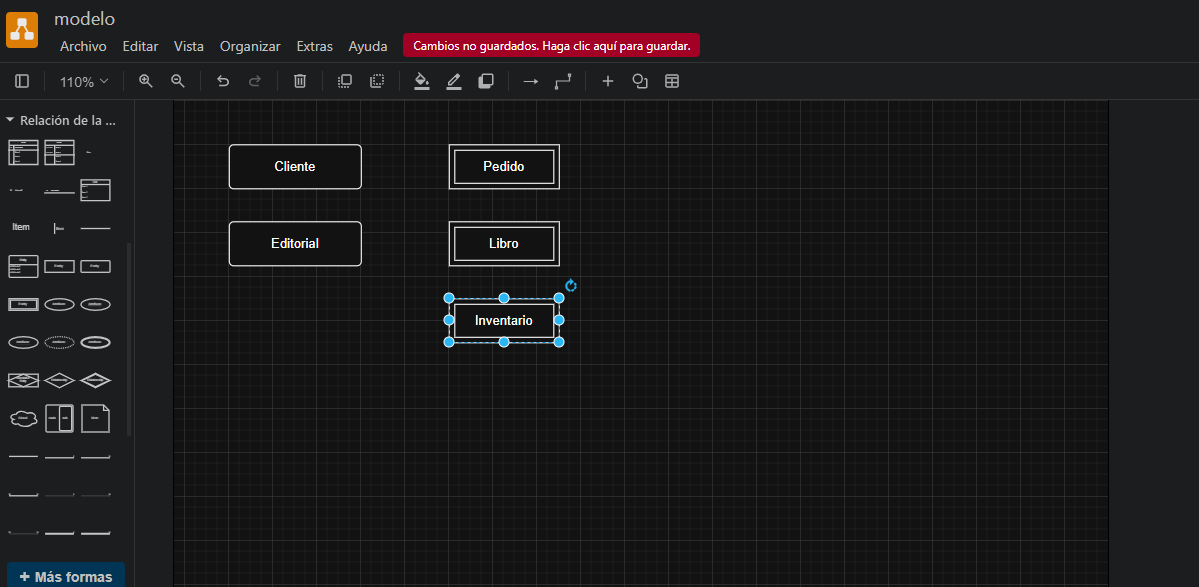
Task: Pick the double diamond identifying relationship shape
Action: coord(96,380)
